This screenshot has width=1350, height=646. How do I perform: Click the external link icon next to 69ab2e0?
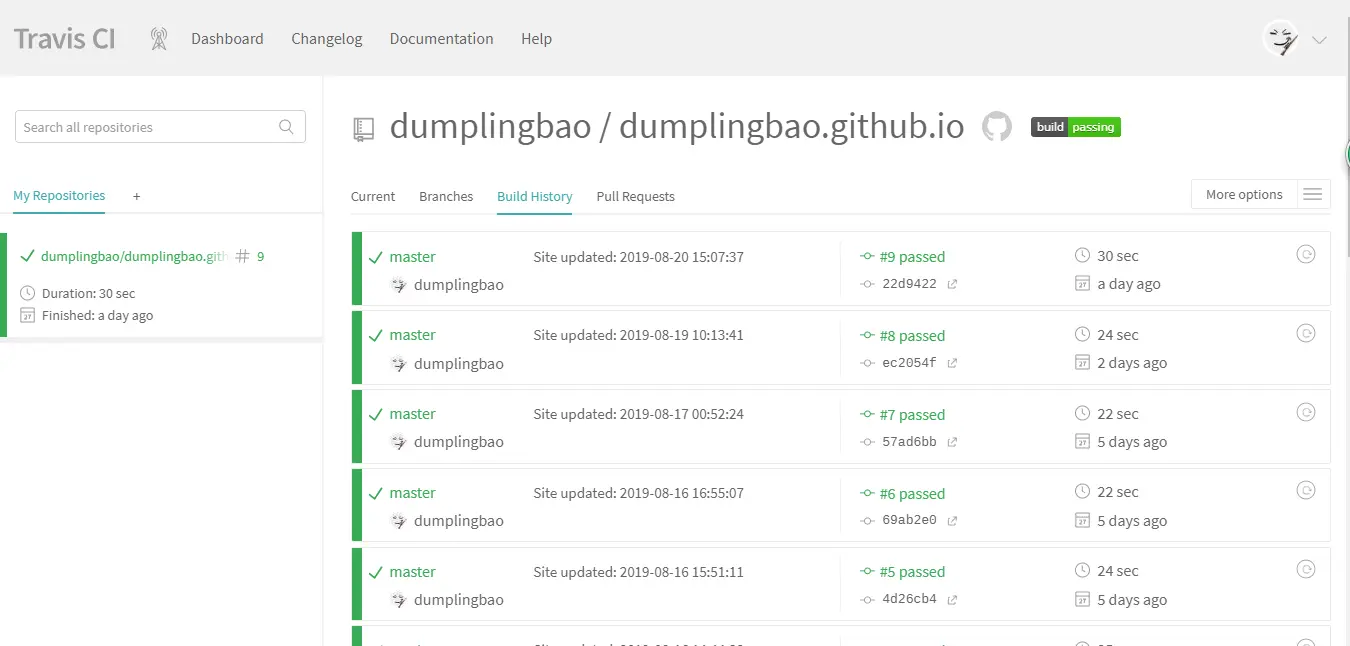952,521
